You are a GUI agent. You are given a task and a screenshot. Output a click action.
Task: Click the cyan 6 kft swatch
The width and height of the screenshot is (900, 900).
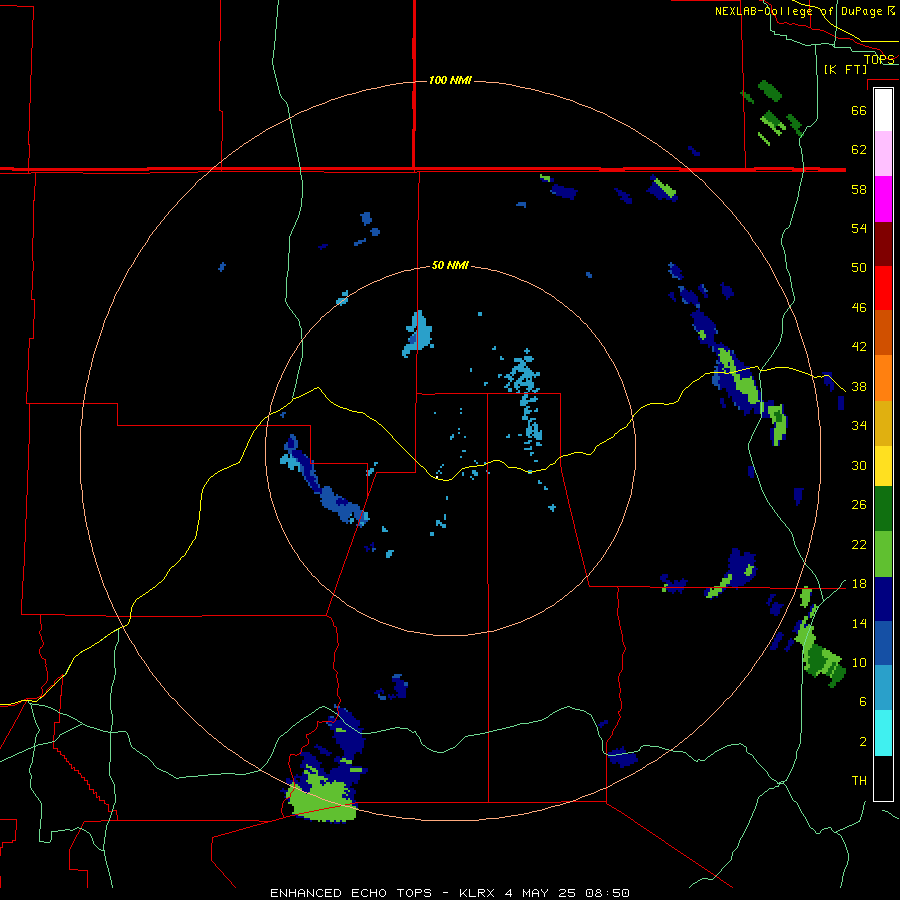pyautogui.click(x=883, y=733)
